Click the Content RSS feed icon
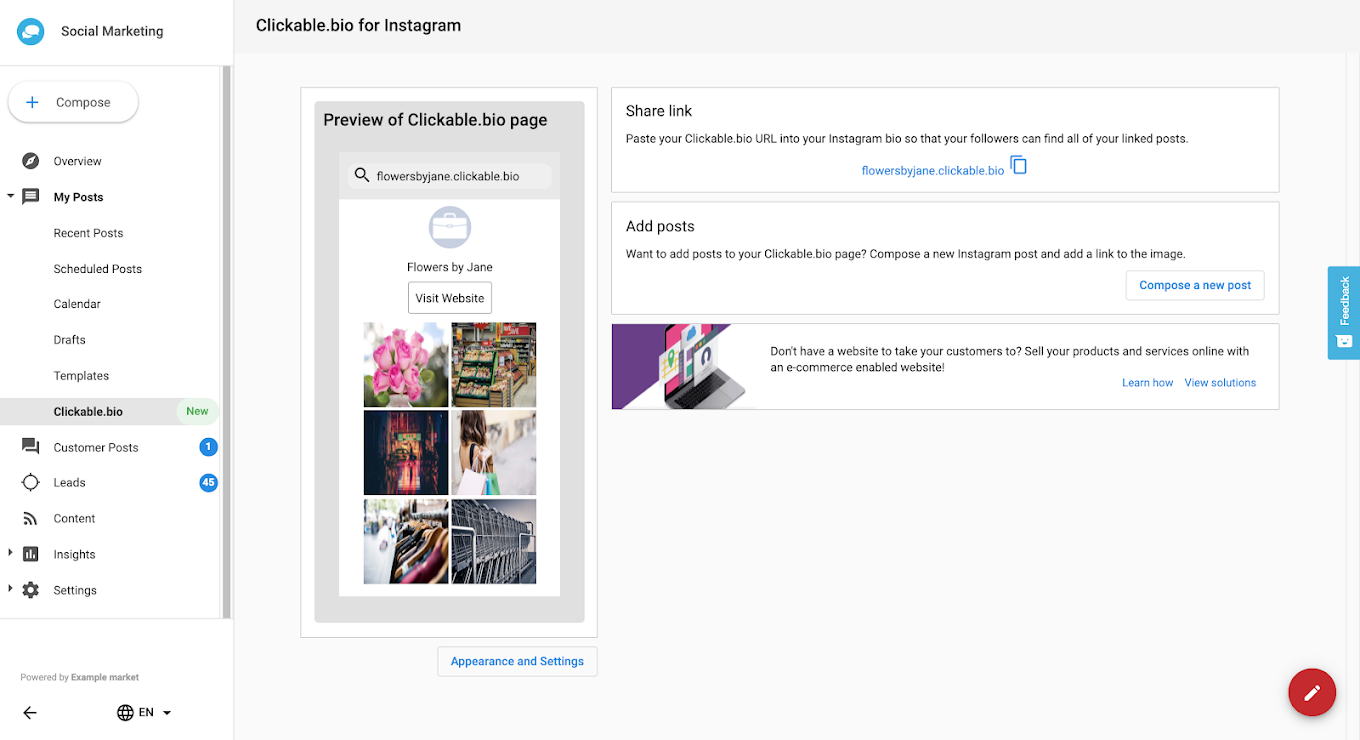Viewport: 1360px width, 740px height. coord(31,519)
